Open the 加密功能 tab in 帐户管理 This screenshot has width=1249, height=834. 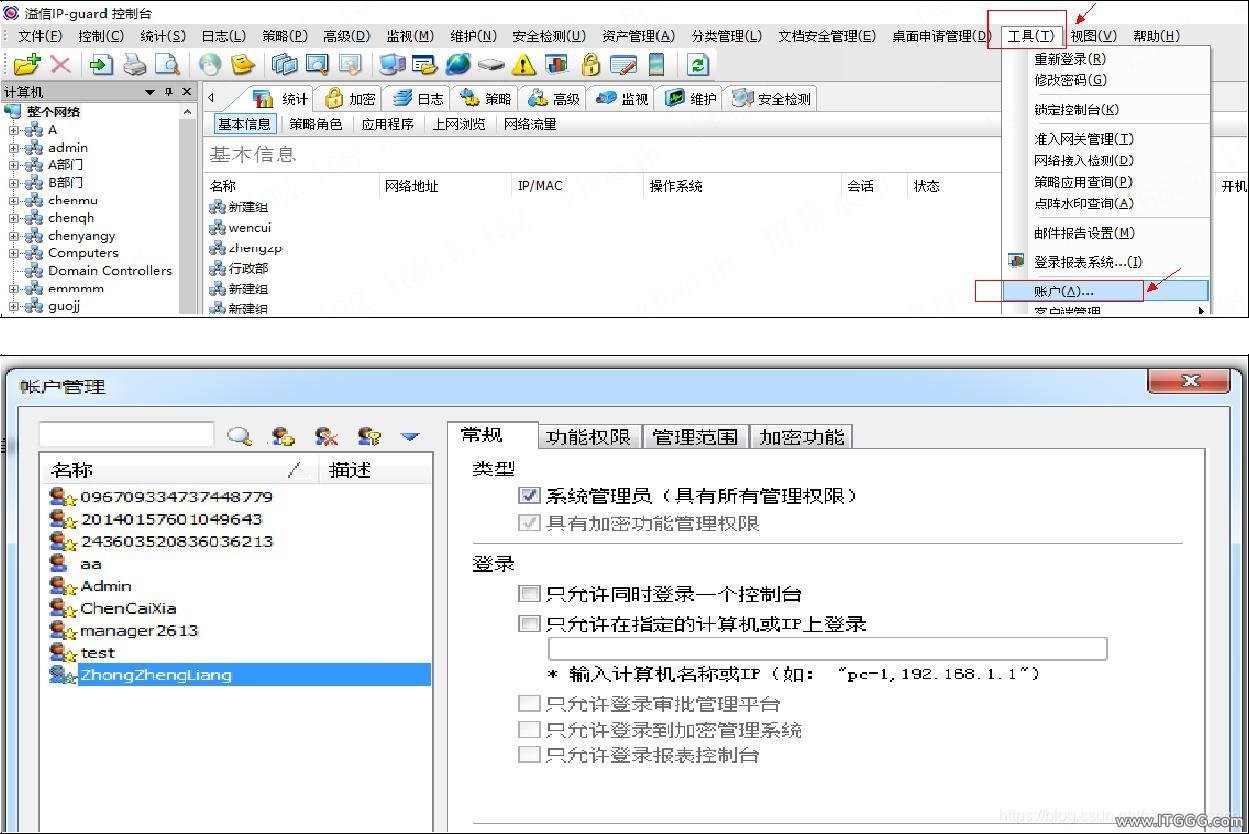coord(802,437)
